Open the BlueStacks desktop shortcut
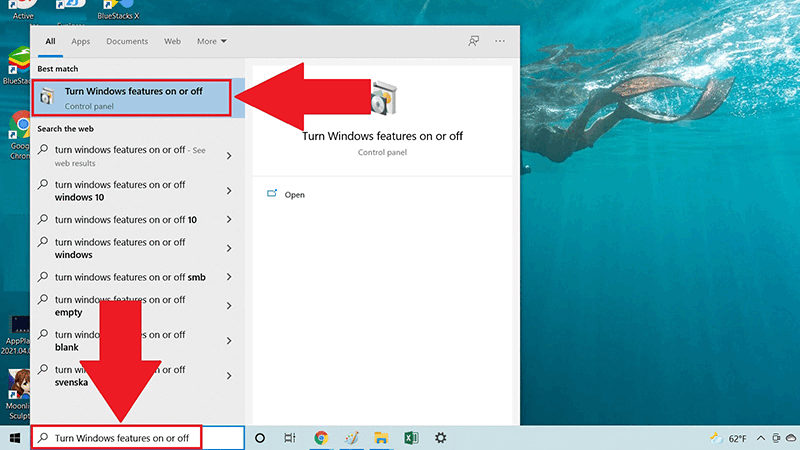The width and height of the screenshot is (800, 450). tap(18, 65)
